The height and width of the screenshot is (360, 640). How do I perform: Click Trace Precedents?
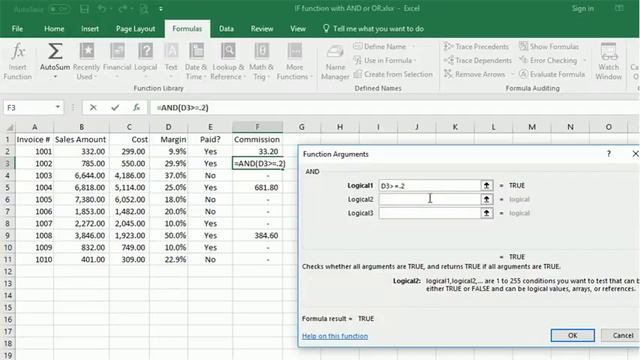pyautogui.click(x=476, y=47)
